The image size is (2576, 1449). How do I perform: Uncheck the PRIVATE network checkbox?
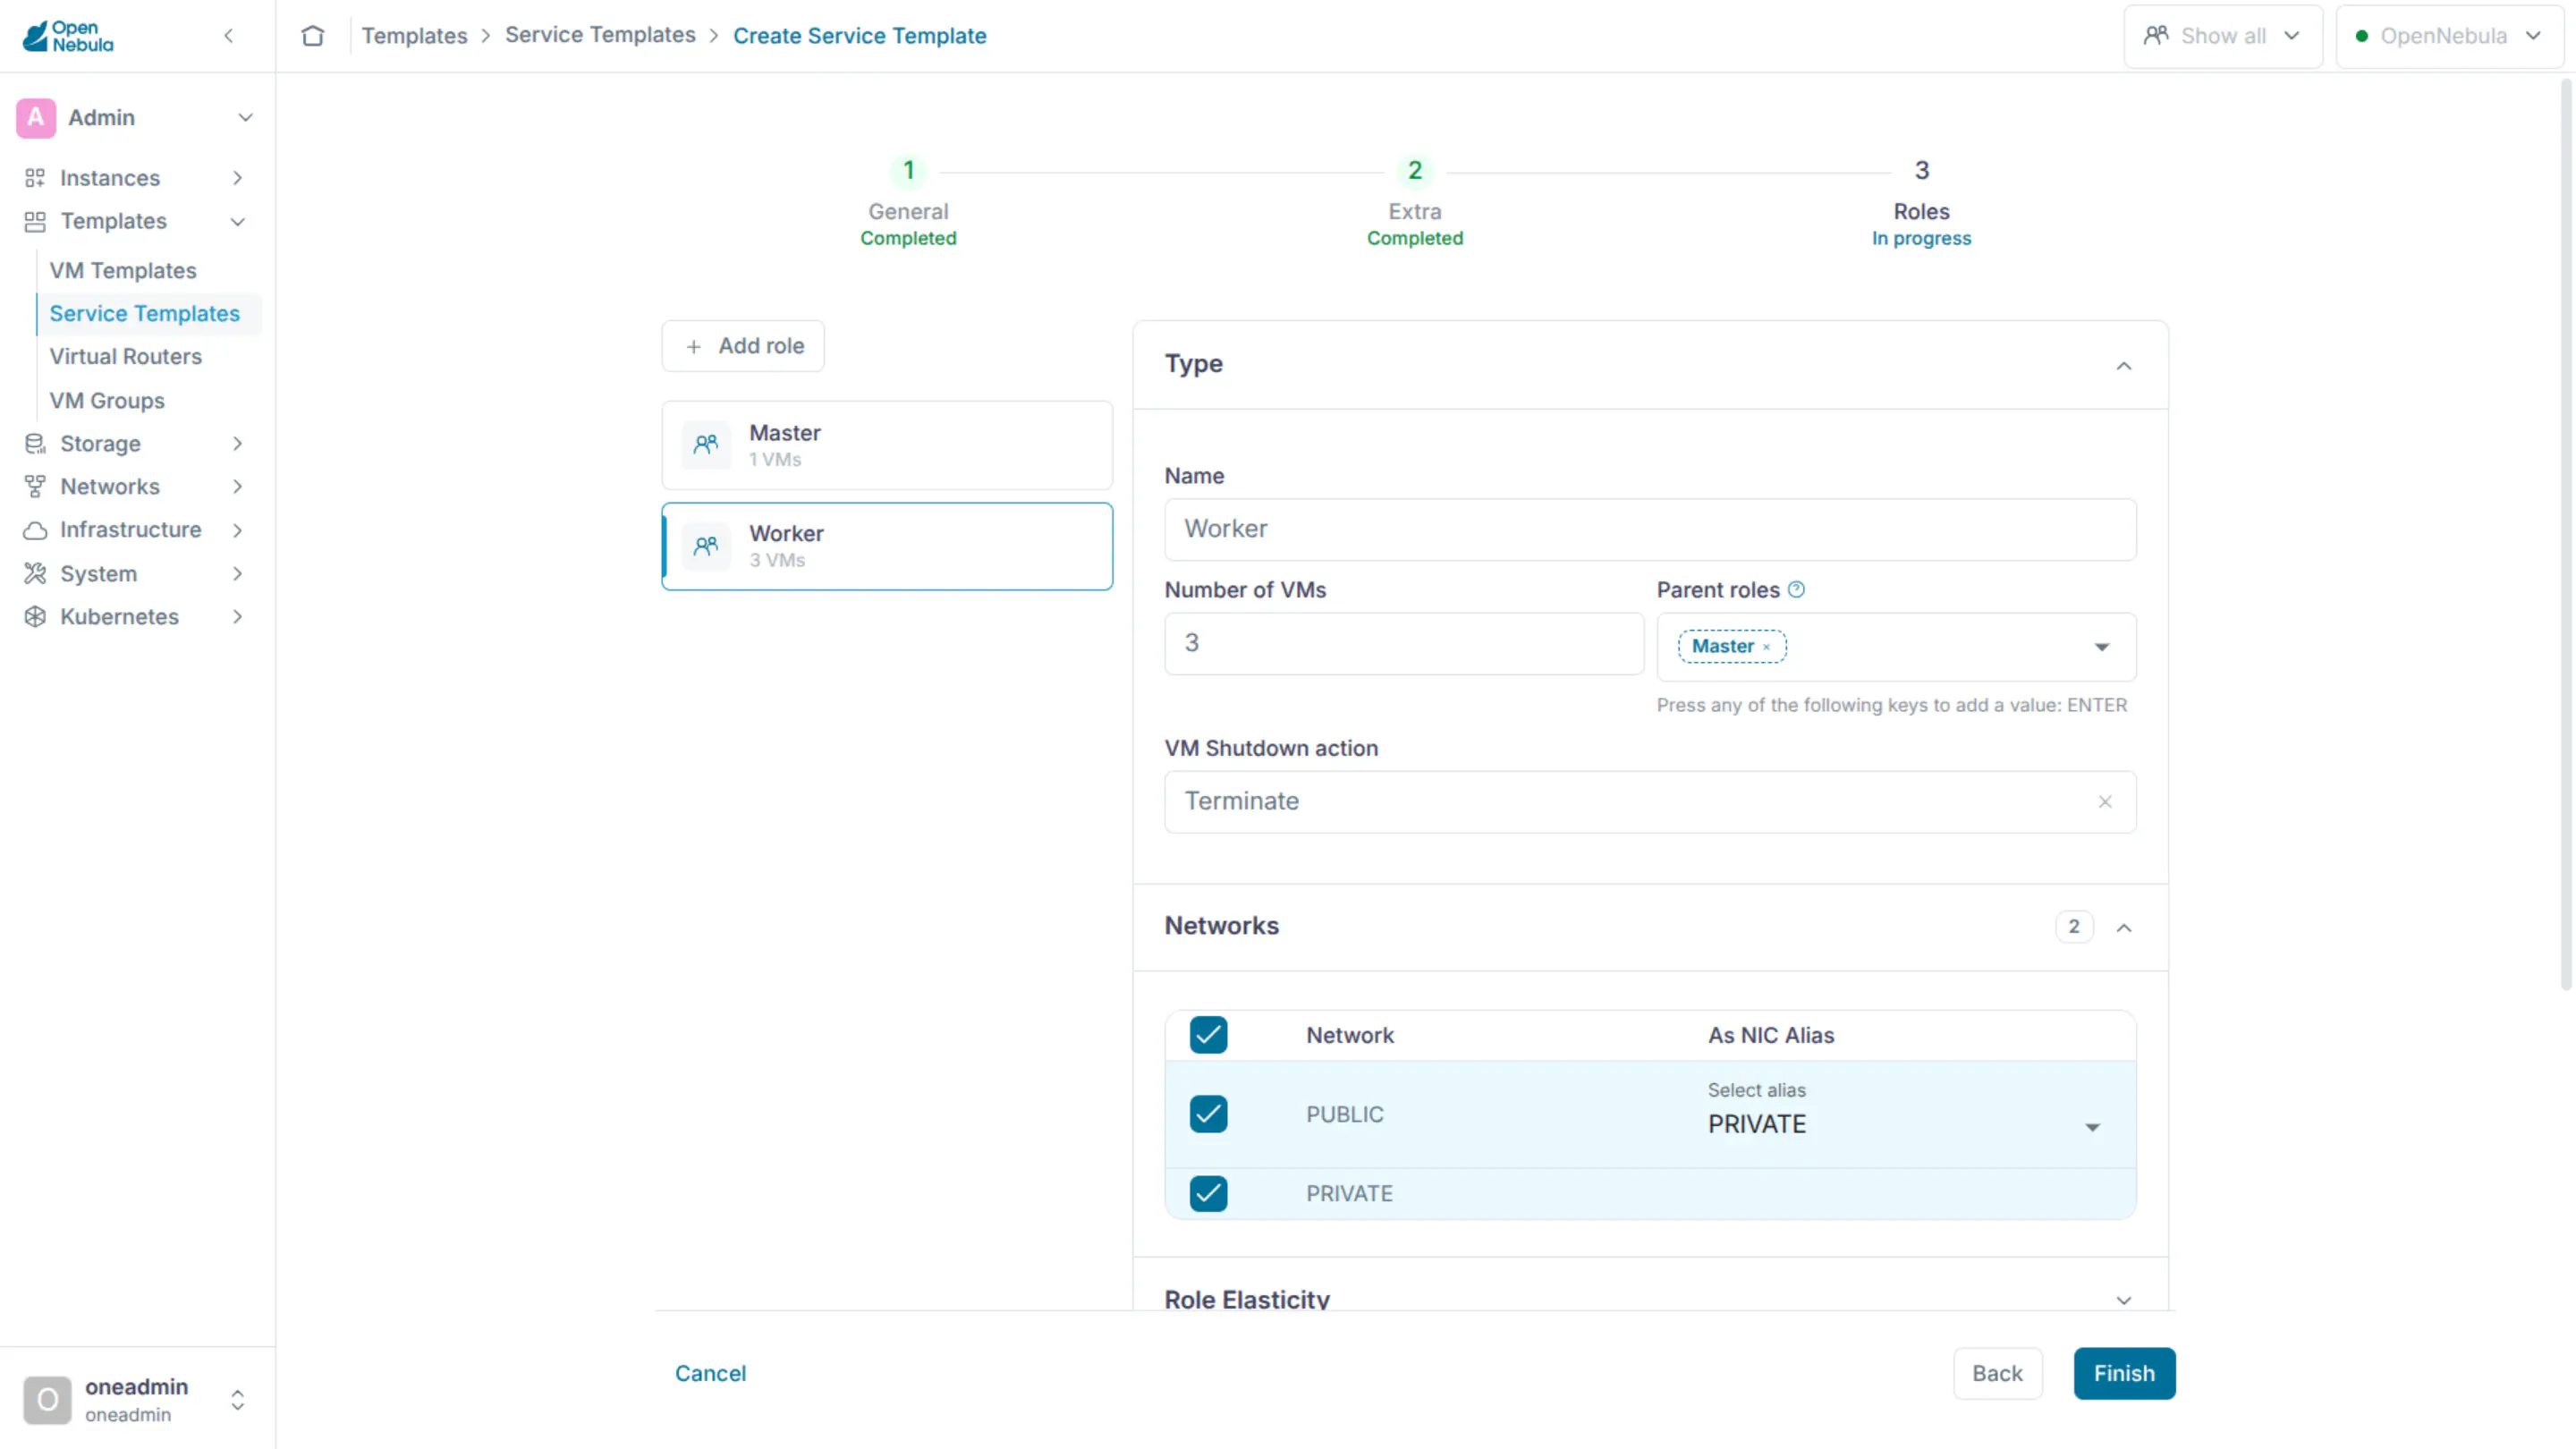click(x=1208, y=1193)
